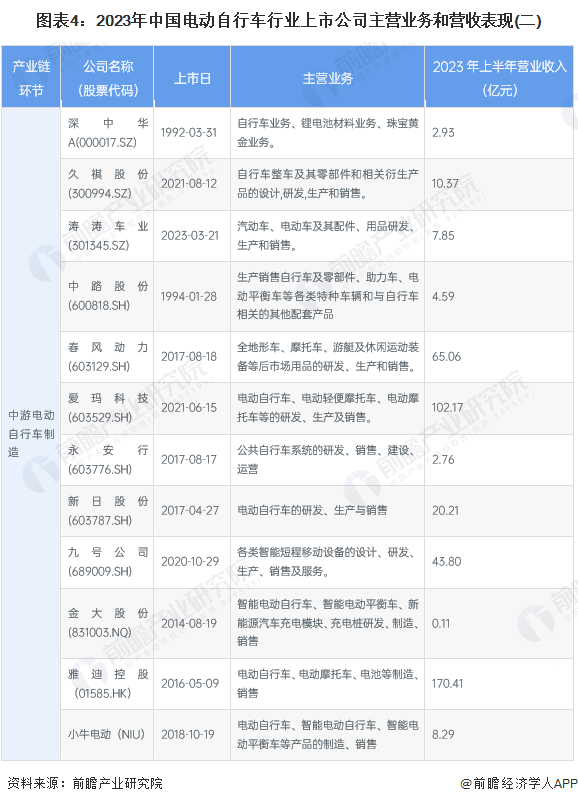Click the 九号公司(689009.SH) cell

(x=107, y=562)
